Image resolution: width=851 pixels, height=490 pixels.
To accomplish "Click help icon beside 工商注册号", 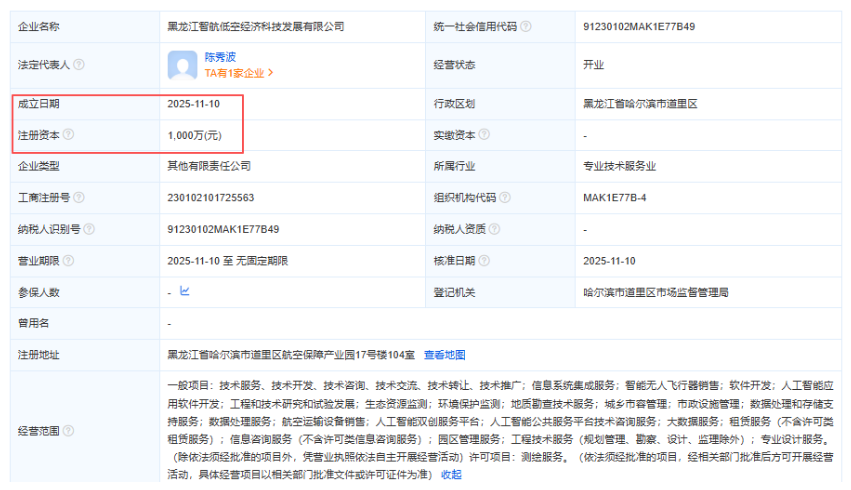I will pyautogui.click(x=79, y=198).
